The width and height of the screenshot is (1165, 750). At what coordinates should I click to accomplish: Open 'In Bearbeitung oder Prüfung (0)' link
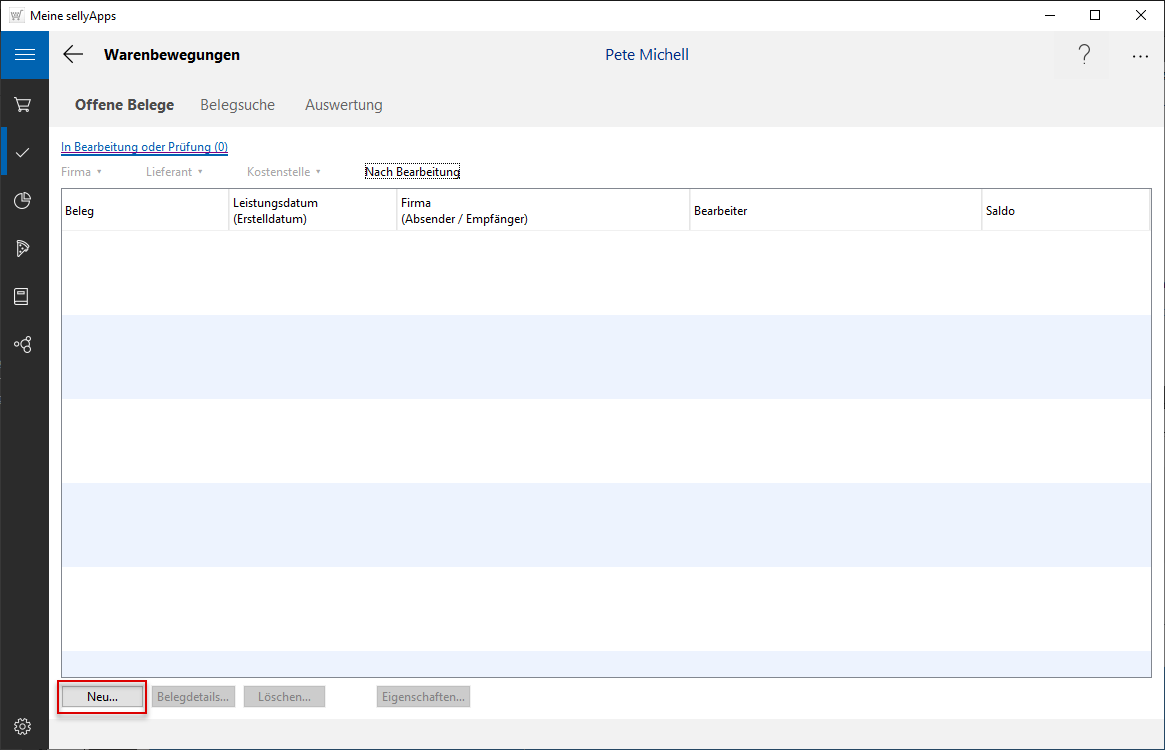coord(144,147)
